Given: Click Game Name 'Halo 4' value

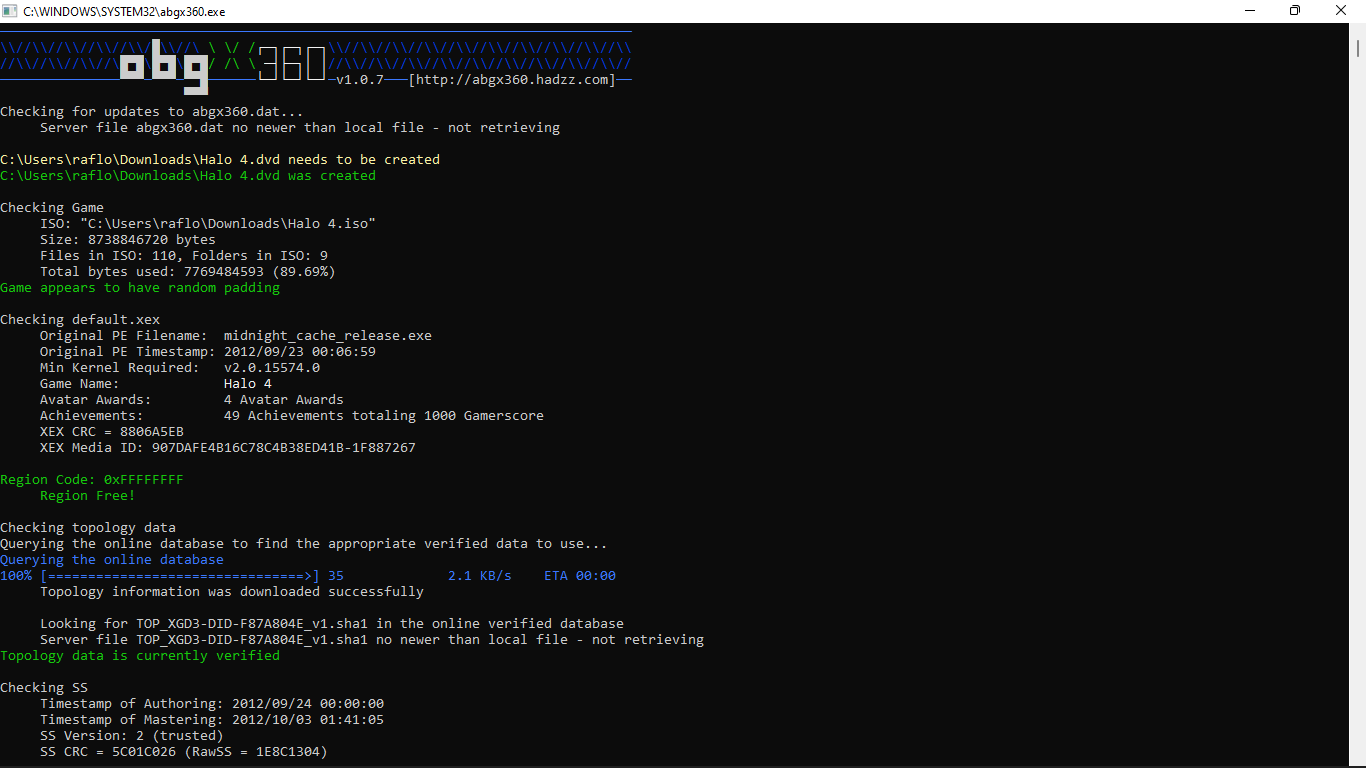Looking at the screenshot, I should tap(248, 384).
